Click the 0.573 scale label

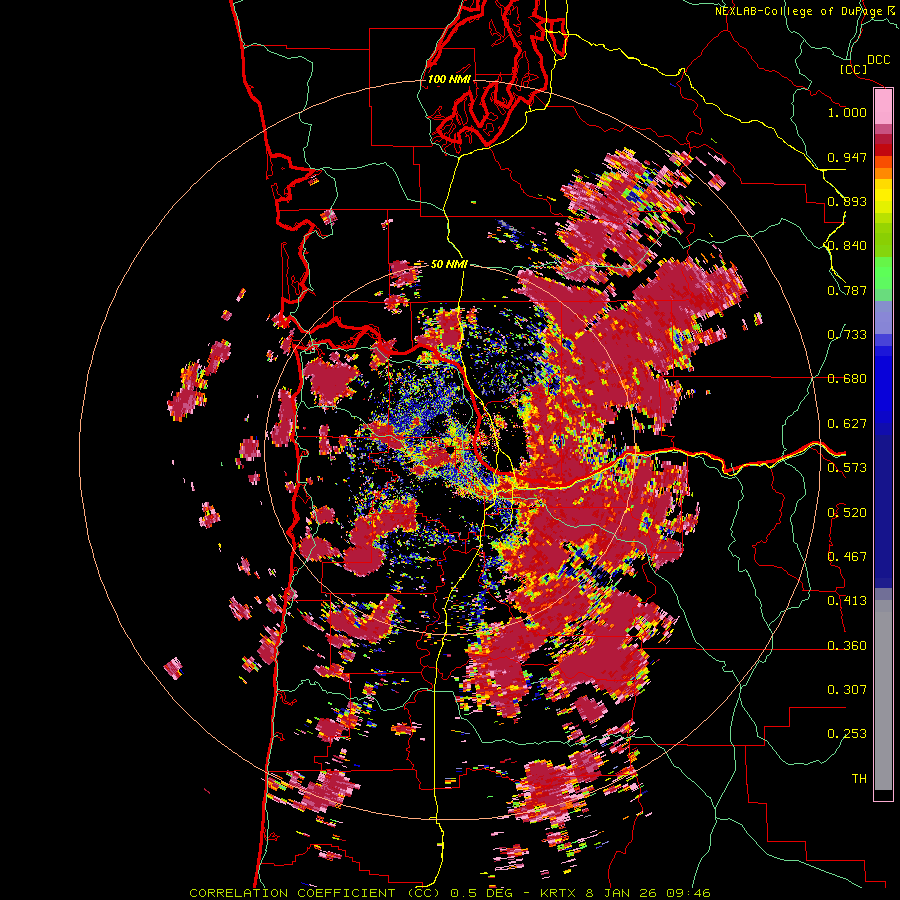pos(847,467)
